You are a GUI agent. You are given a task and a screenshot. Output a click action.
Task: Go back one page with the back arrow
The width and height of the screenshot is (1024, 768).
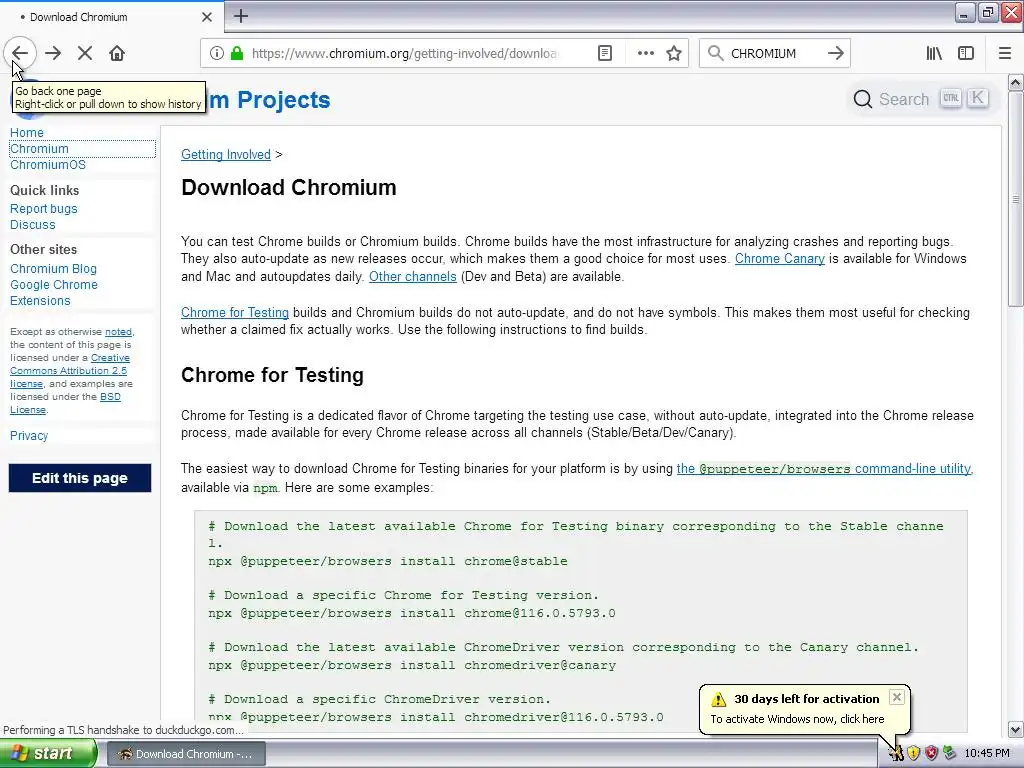tap(20, 53)
